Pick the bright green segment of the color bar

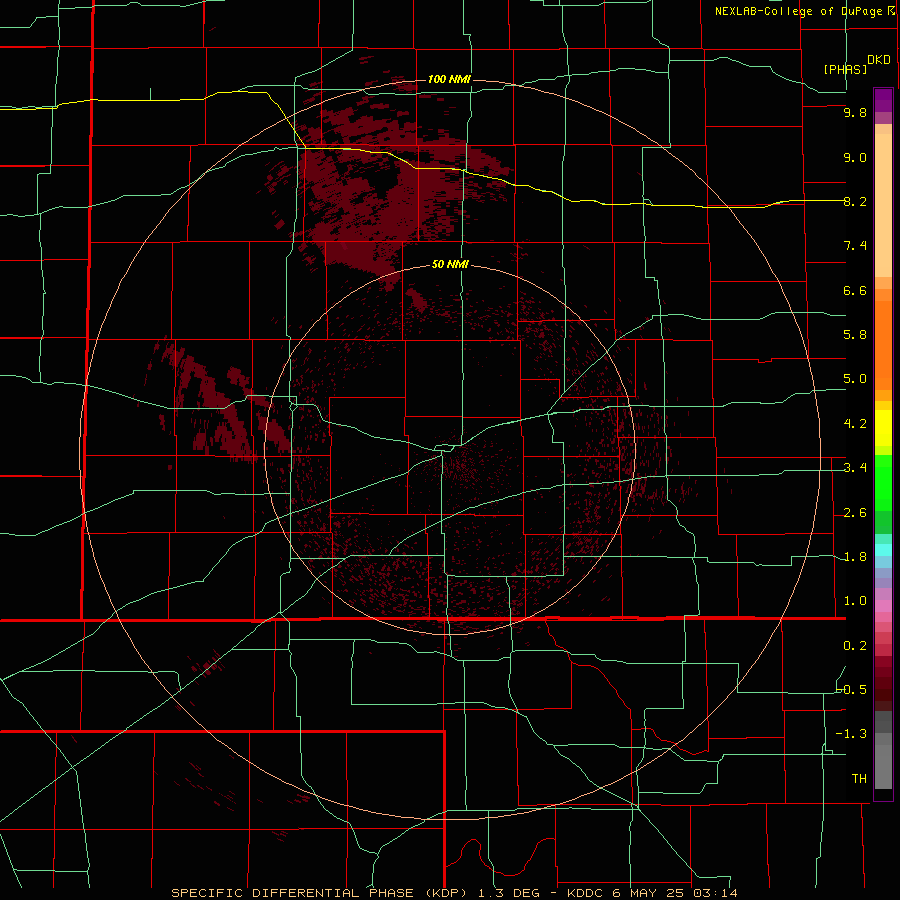[883, 483]
